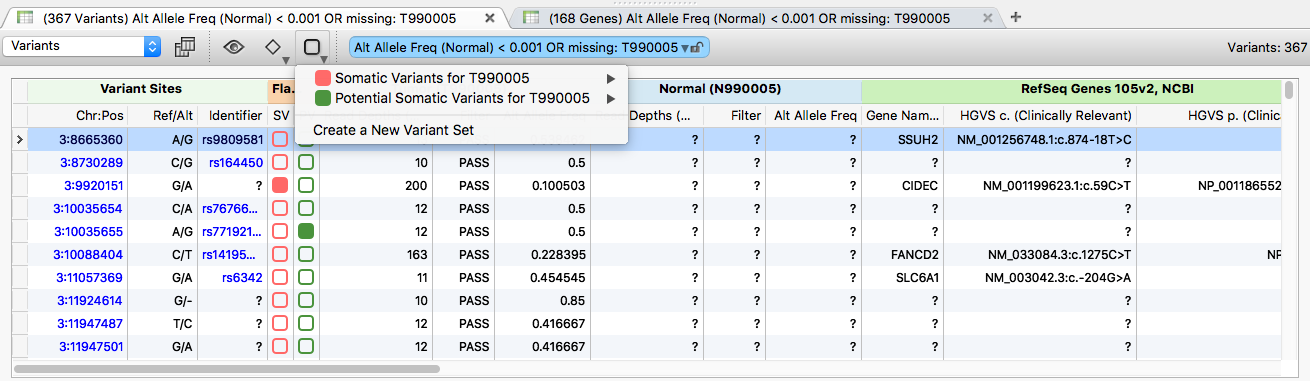1310x381 pixels.
Task: Toggle red flag checkbox for row 3:11924614
Action: pyautogui.click(x=280, y=300)
